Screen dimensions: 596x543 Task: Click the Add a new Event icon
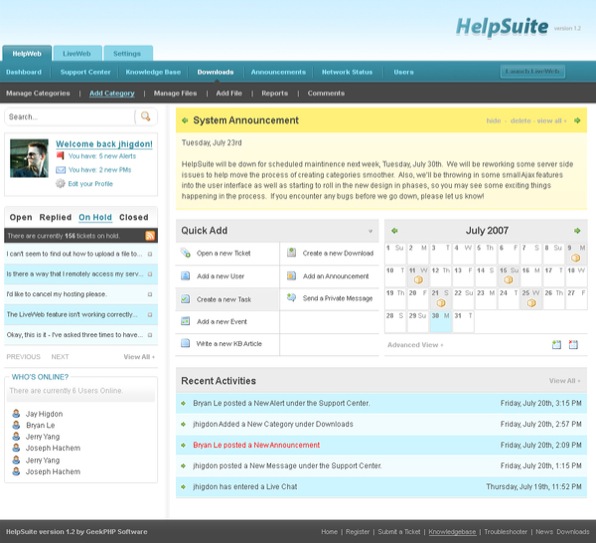(x=185, y=321)
